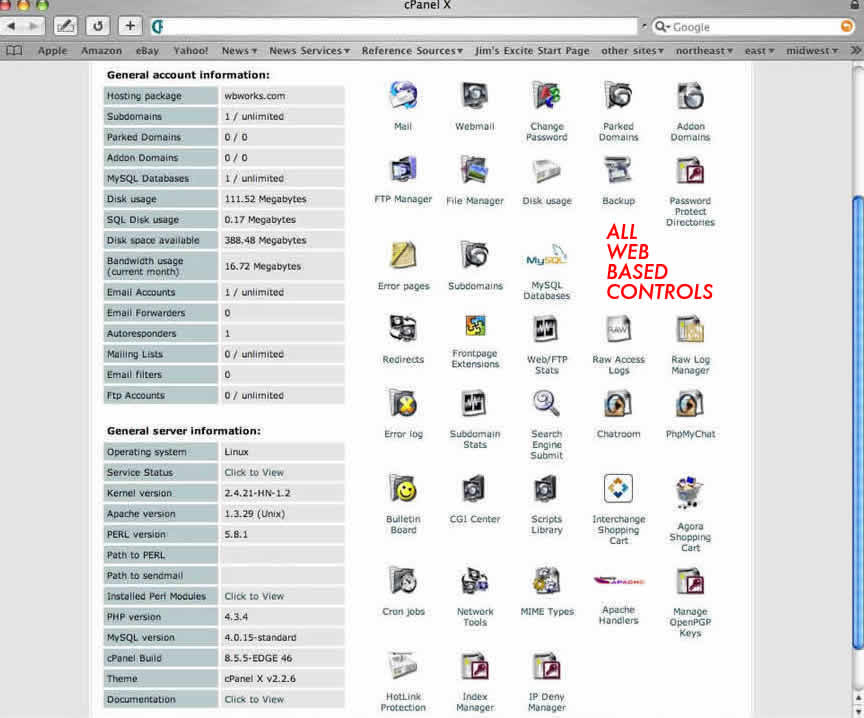Click the Subdomains icon
This screenshot has height=718, width=864.
[x=474, y=256]
